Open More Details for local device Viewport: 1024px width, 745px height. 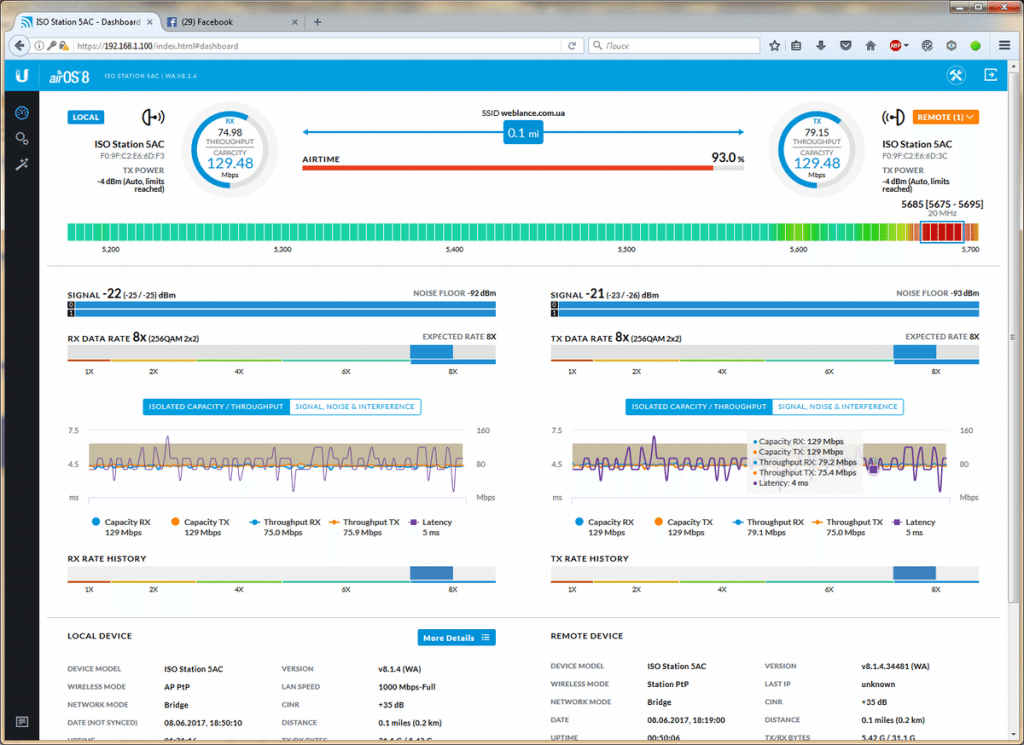[x=456, y=637]
